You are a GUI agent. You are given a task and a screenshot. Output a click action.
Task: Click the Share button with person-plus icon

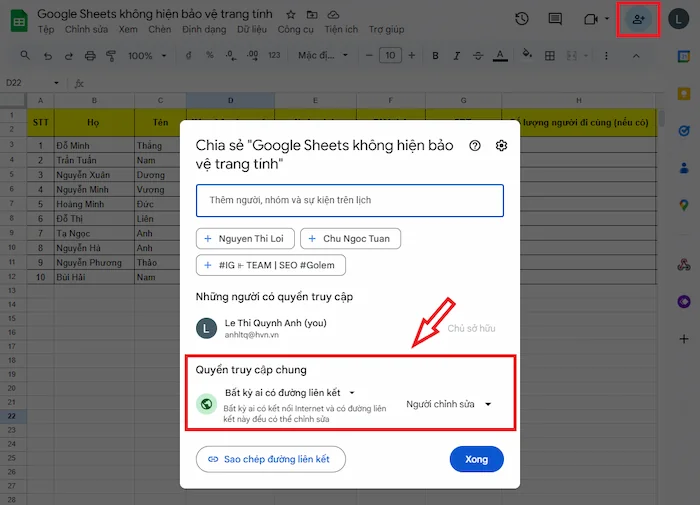point(638,19)
